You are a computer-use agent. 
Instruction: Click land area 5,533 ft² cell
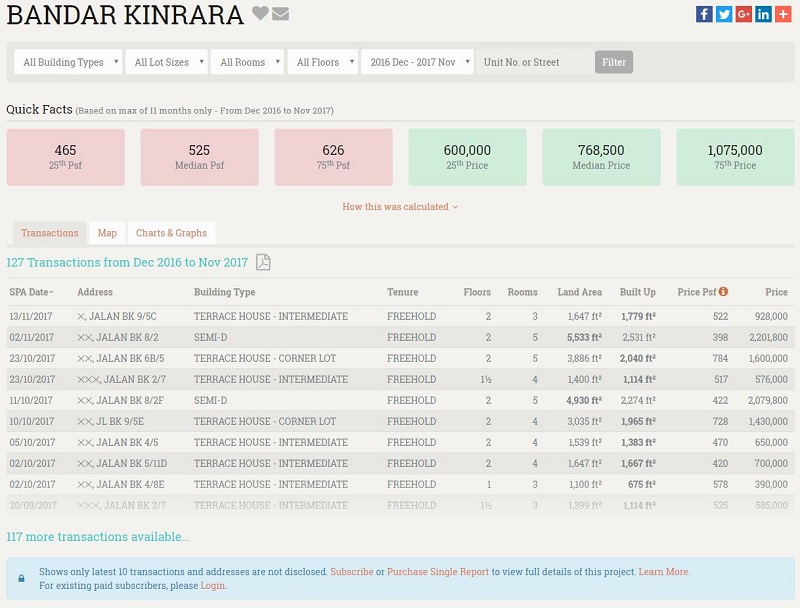584,337
